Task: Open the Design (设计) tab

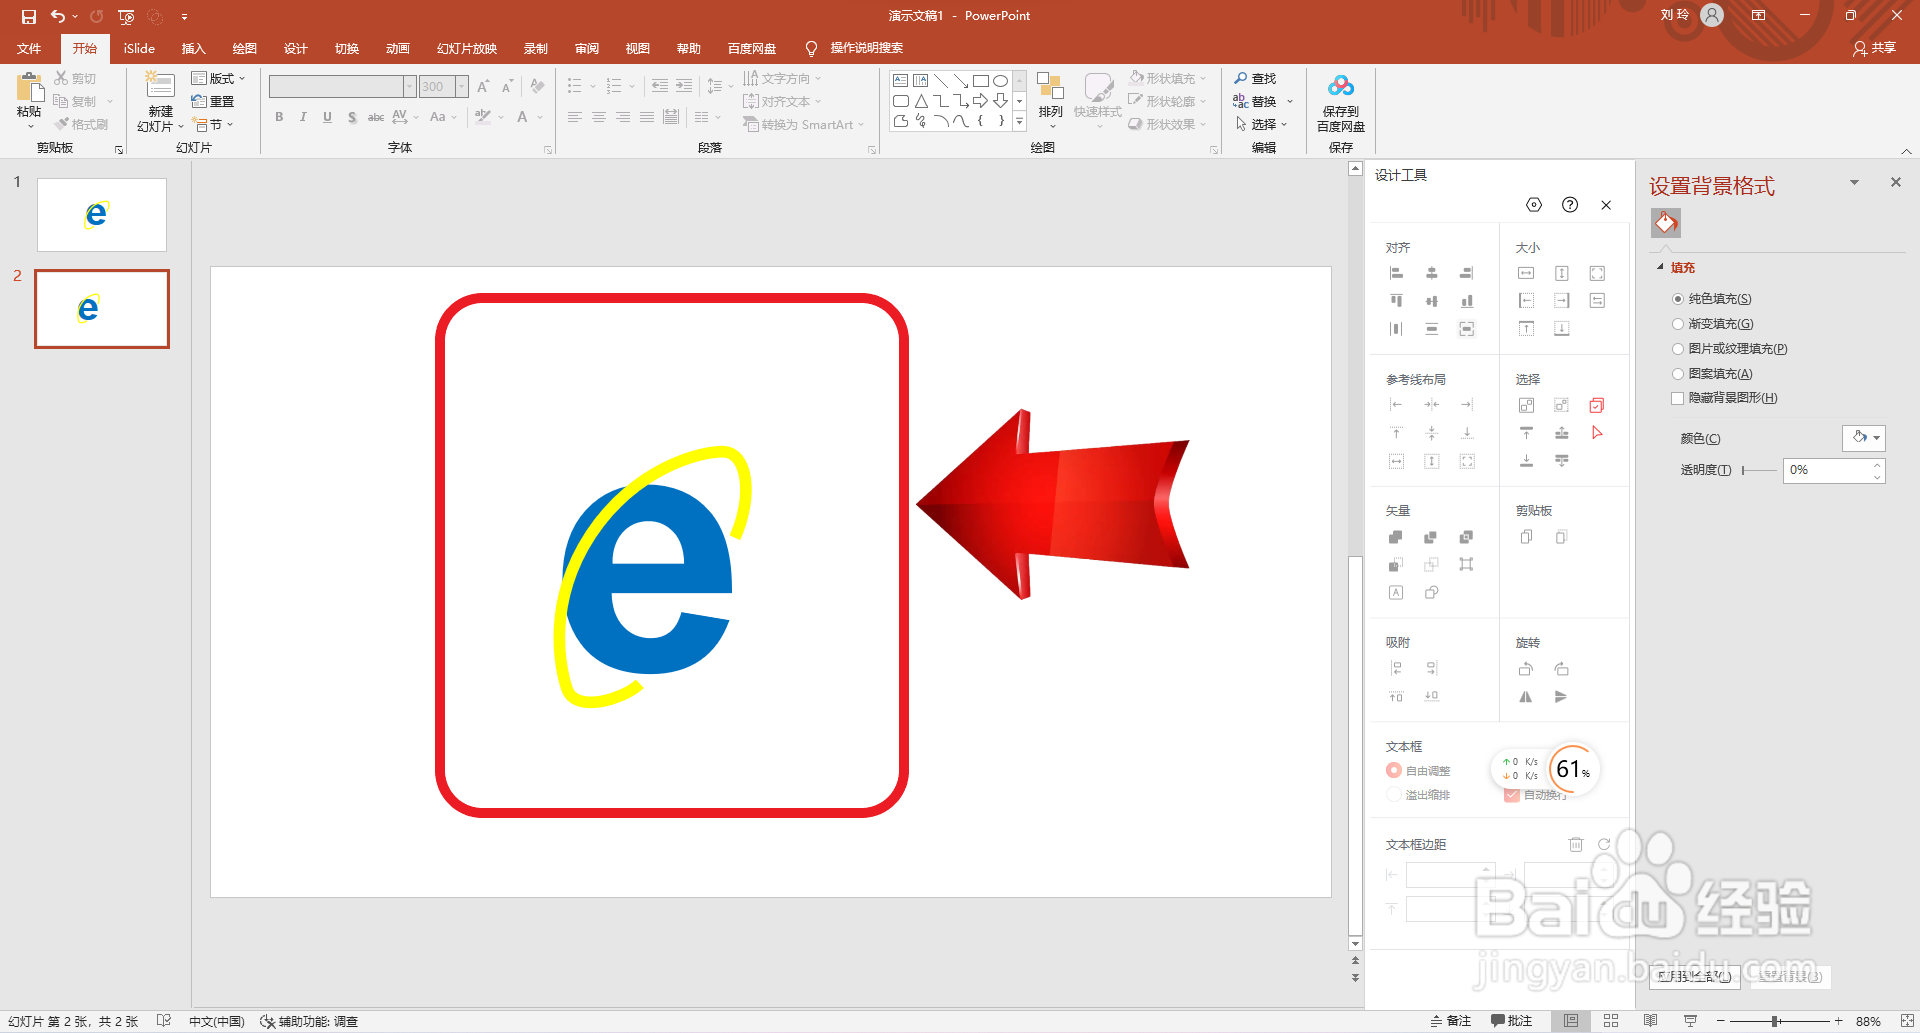Action: (295, 48)
